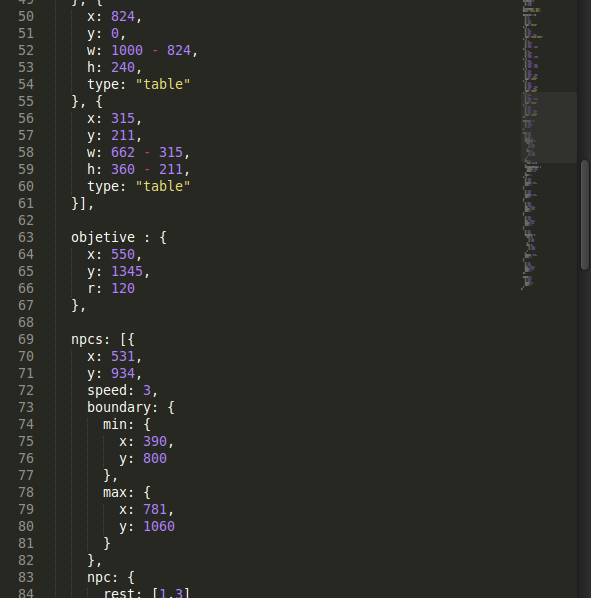Click the "objetive : {" key
The image size is (591, 598).
tap(119, 238)
